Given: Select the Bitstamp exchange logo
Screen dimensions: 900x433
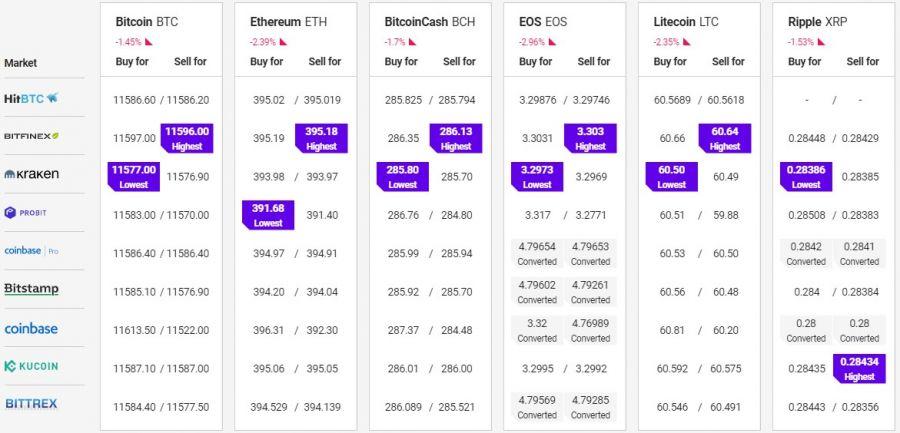Looking at the screenshot, I should point(31,289).
